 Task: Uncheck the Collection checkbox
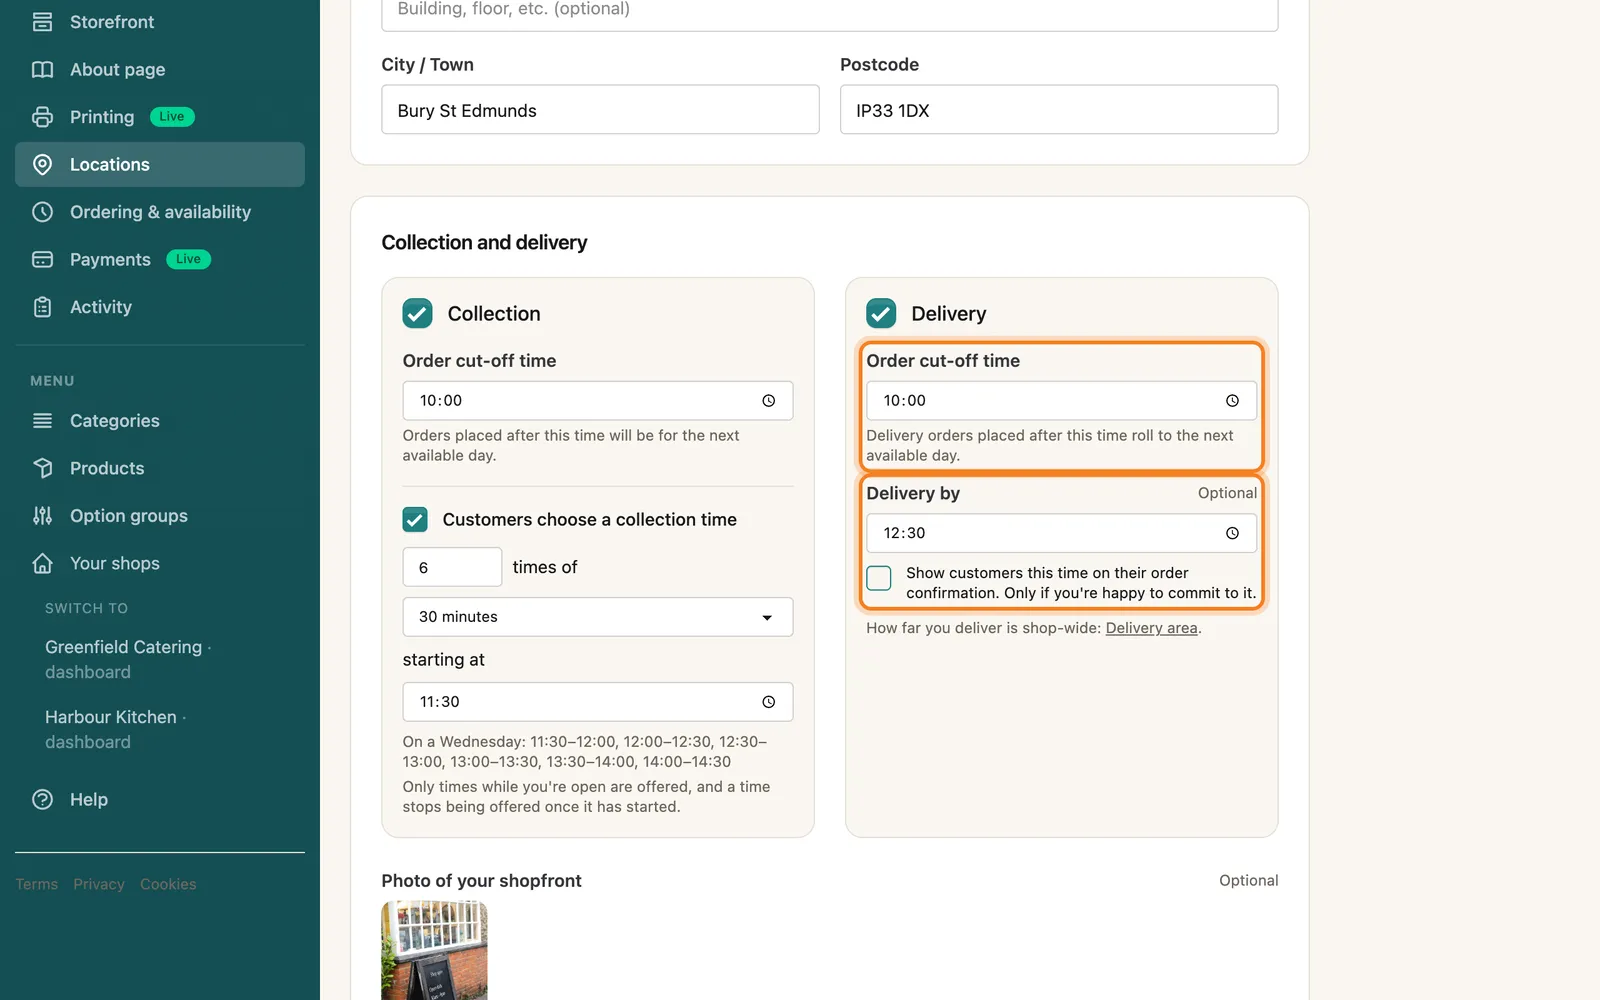coord(417,313)
